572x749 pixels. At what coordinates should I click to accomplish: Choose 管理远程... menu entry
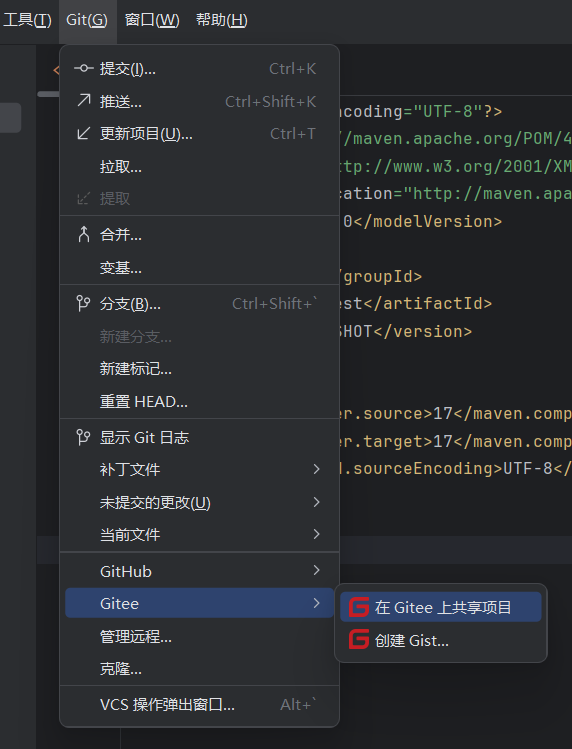coord(199,636)
